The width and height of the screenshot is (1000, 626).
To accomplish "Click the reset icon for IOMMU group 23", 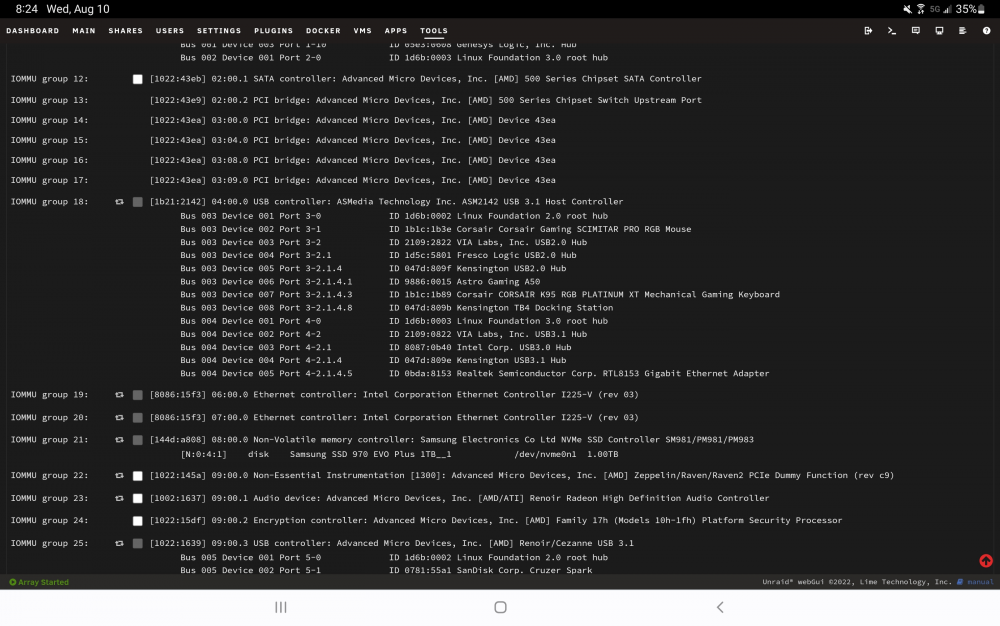I will (x=119, y=499).
